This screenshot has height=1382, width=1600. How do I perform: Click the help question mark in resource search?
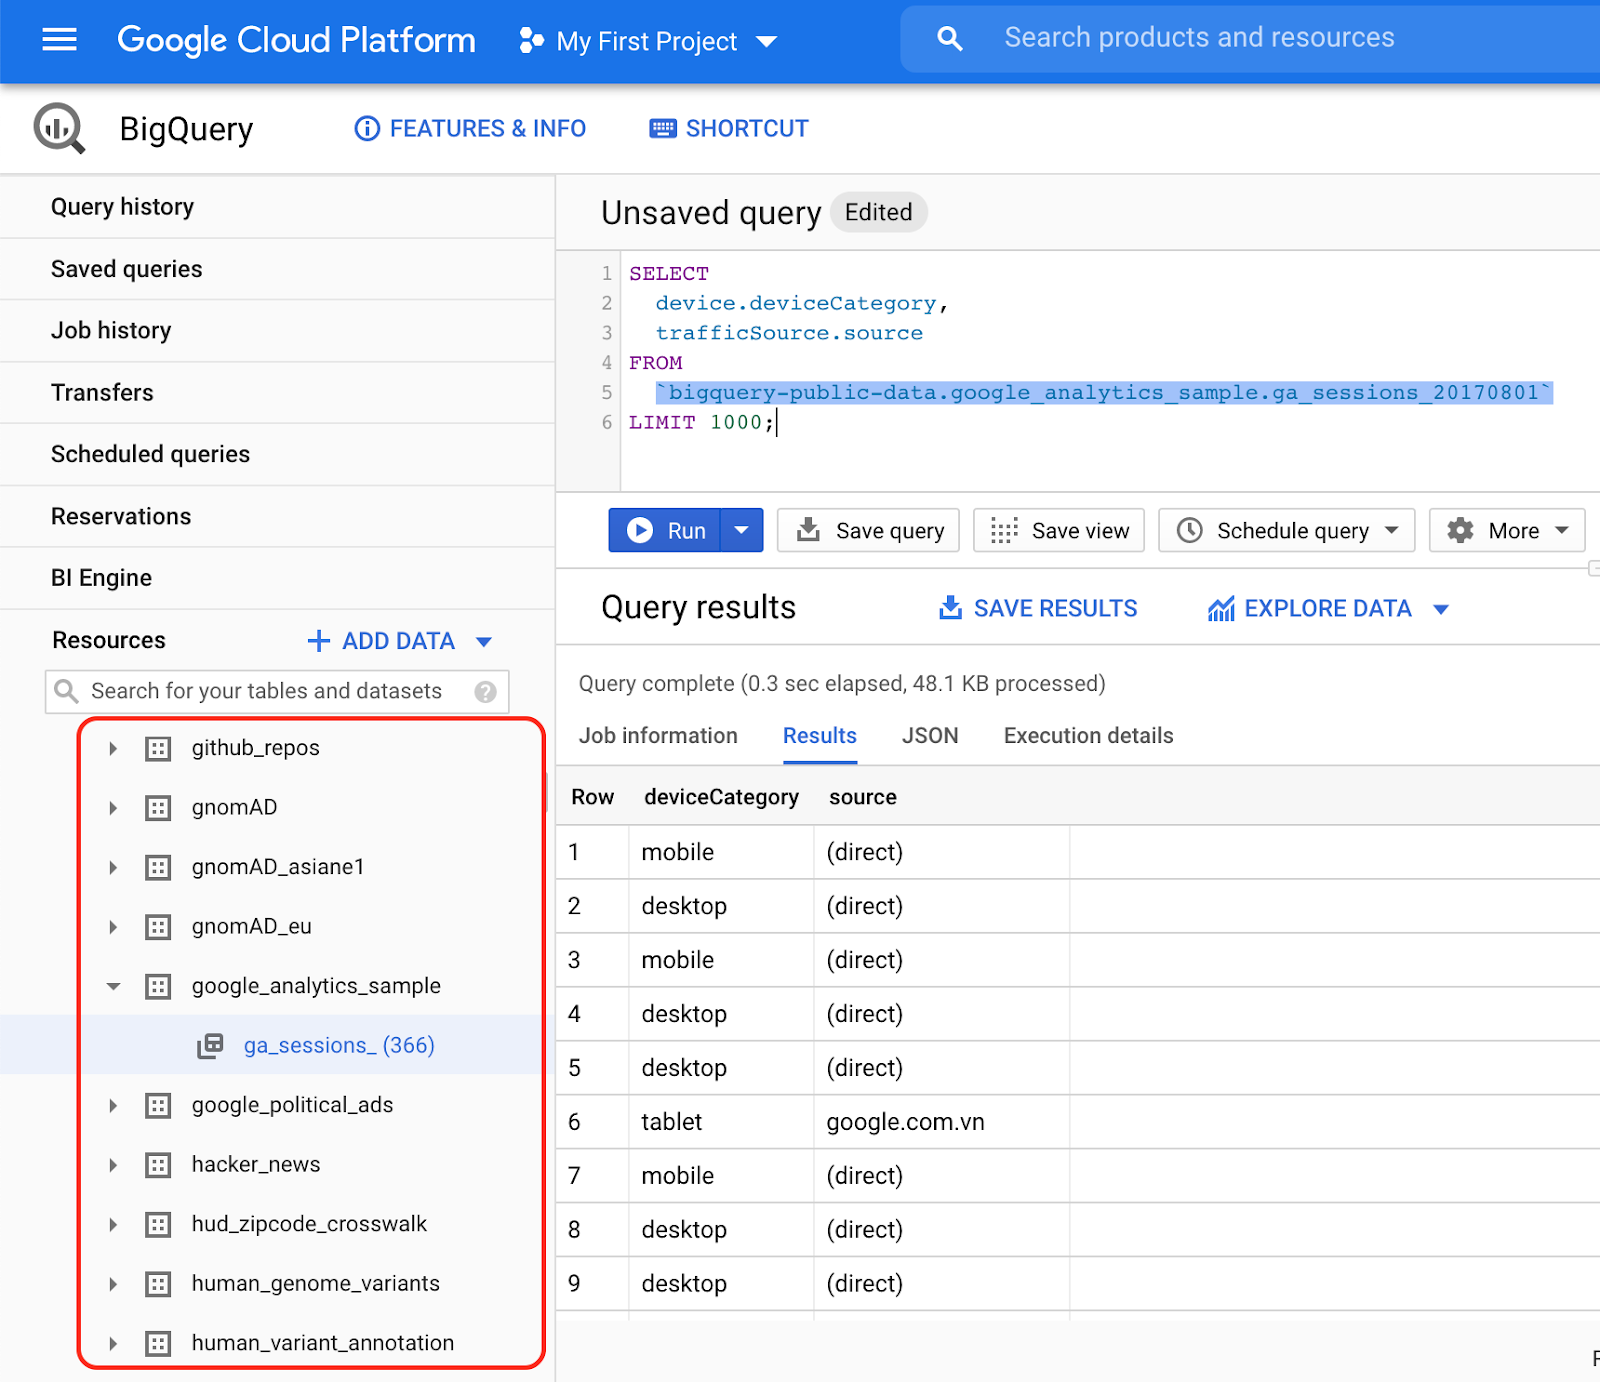pyautogui.click(x=485, y=691)
